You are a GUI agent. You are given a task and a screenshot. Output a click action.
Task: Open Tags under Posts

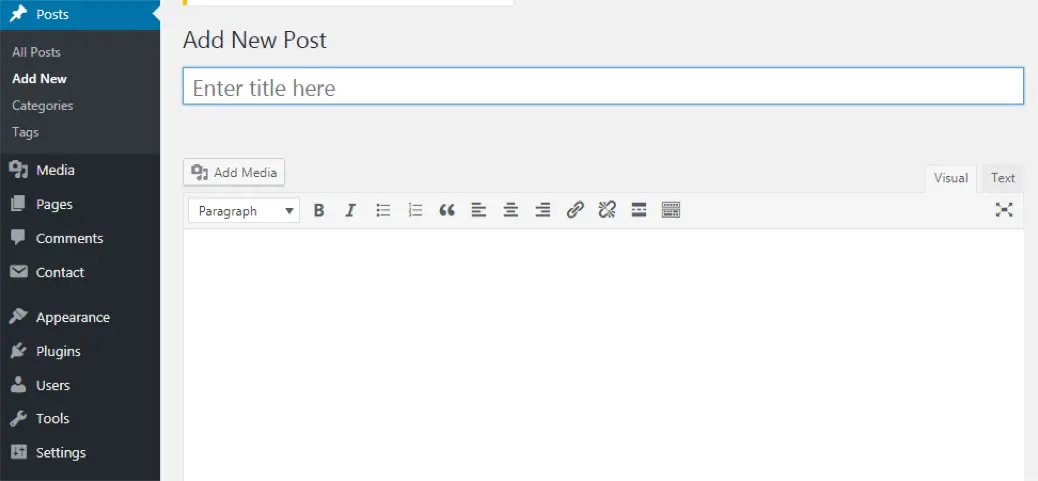point(25,132)
